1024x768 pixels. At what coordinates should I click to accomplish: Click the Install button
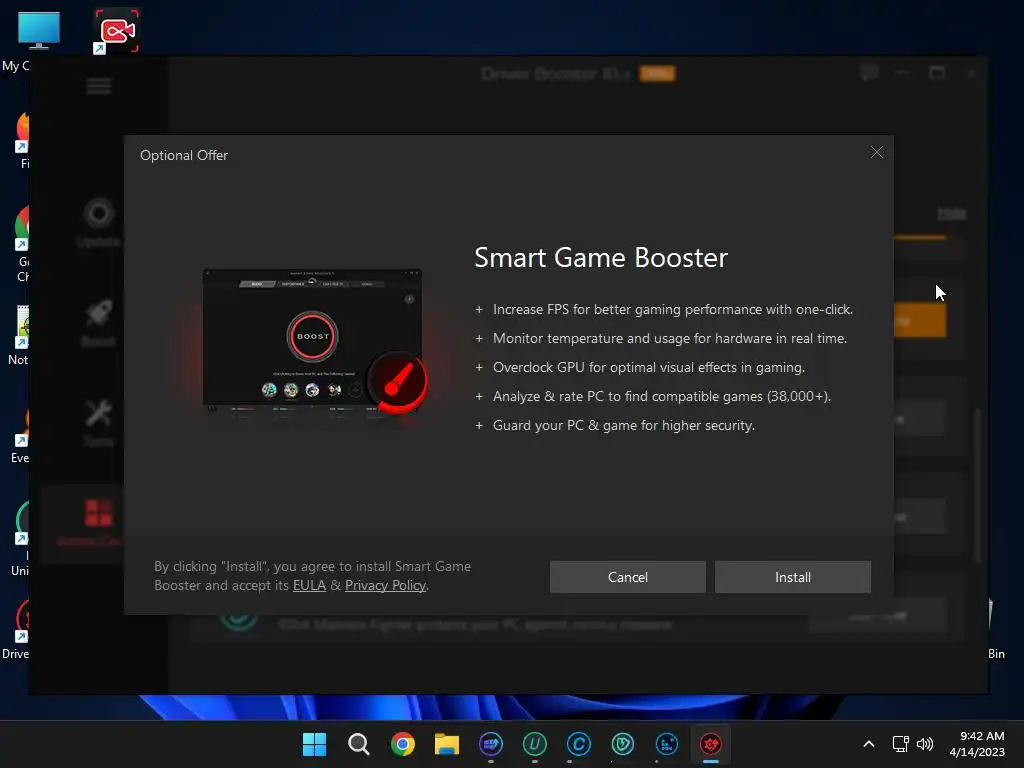[x=793, y=577]
